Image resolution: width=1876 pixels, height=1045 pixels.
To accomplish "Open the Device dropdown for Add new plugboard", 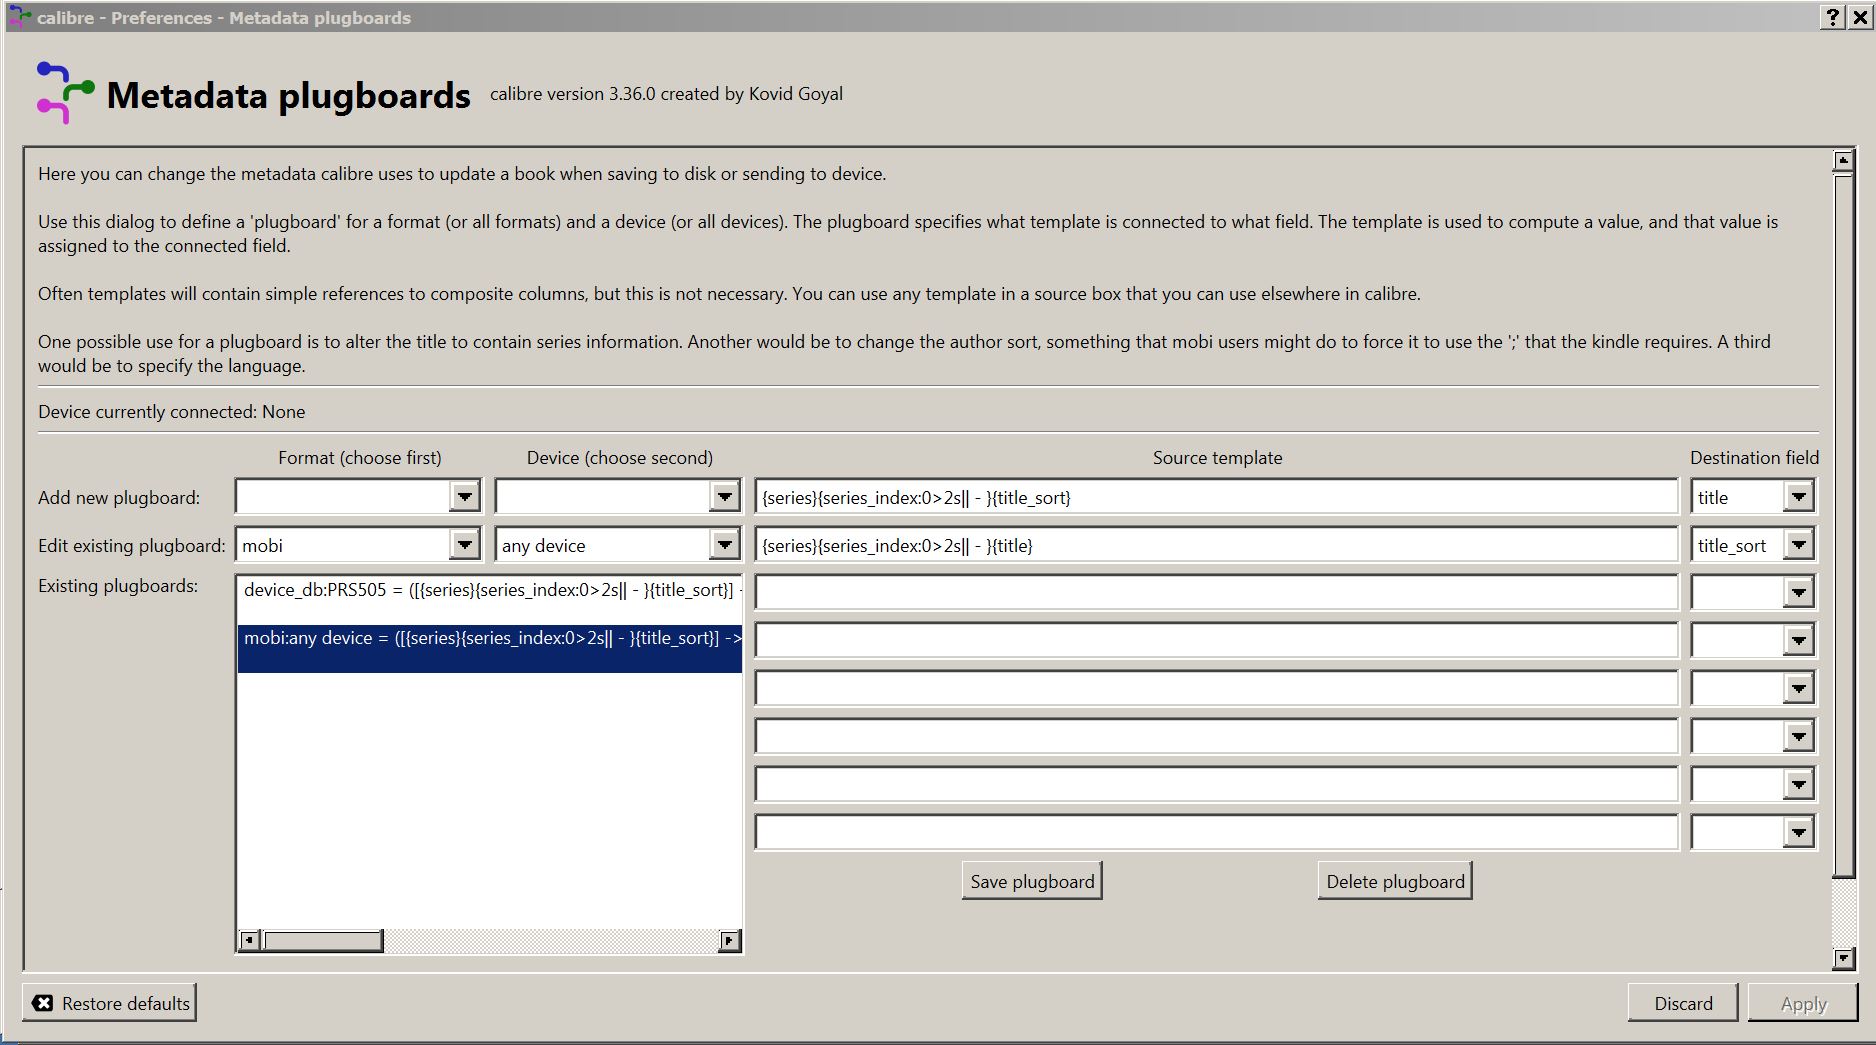I will [724, 497].
